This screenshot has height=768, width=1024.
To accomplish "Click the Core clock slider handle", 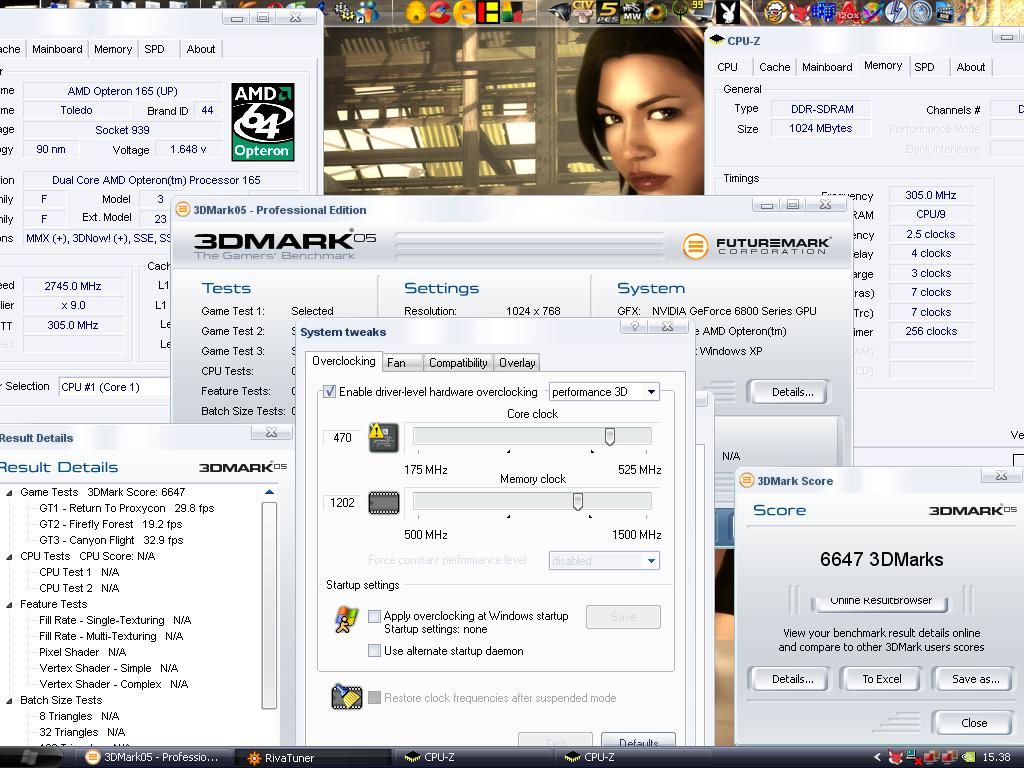I will click(609, 436).
